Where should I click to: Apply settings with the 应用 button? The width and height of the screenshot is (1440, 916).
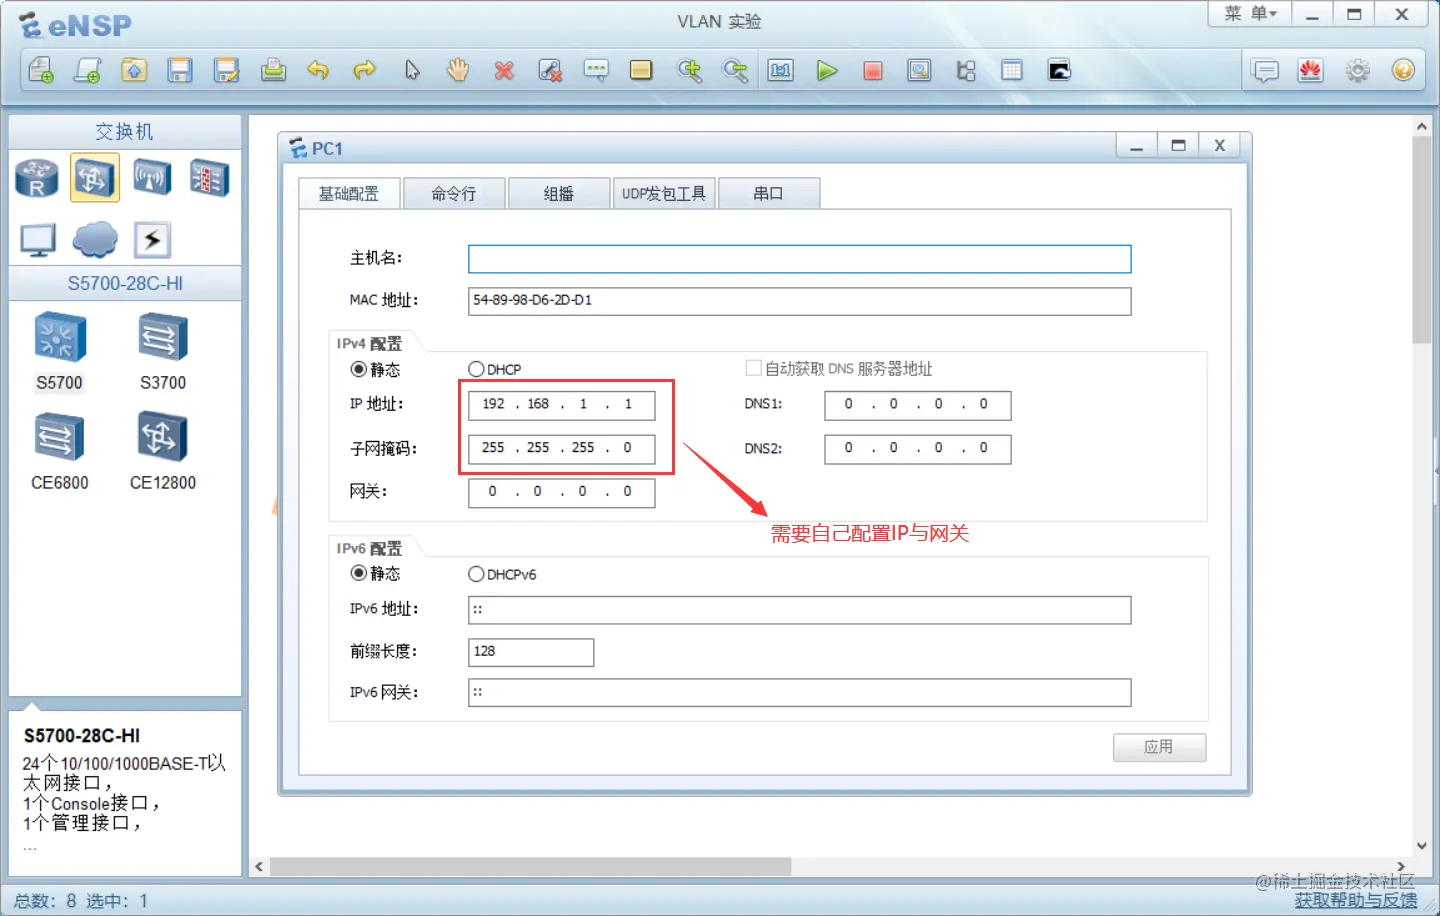[1159, 747]
